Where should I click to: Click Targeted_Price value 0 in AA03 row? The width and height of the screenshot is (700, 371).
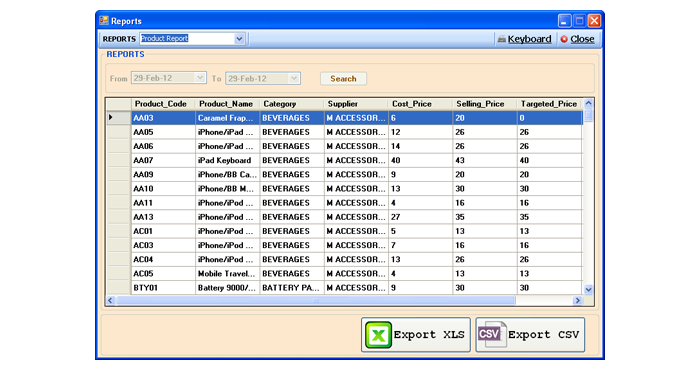coord(550,118)
